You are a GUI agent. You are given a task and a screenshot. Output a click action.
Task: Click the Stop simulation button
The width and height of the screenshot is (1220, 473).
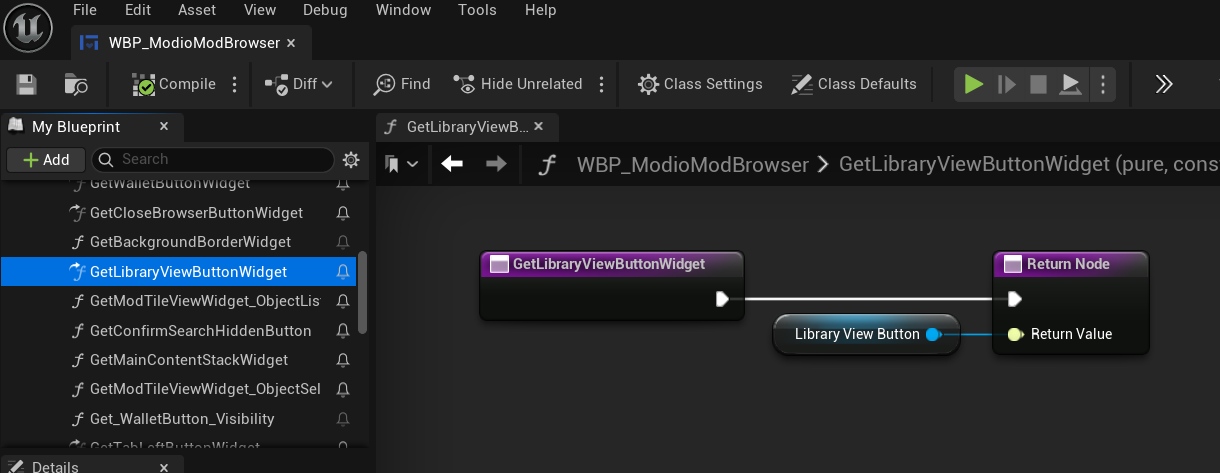(x=1038, y=84)
